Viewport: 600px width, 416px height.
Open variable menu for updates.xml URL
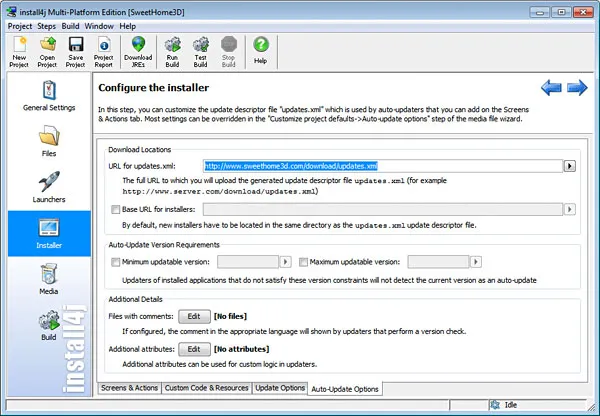click(x=569, y=166)
